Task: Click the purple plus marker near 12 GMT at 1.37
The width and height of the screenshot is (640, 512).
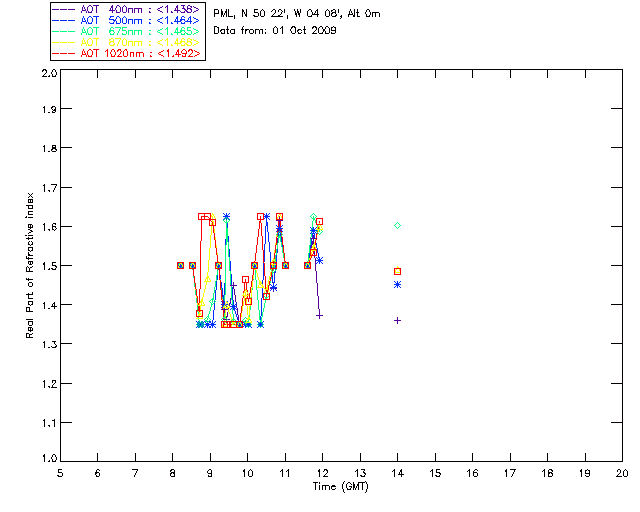Action: click(320, 316)
